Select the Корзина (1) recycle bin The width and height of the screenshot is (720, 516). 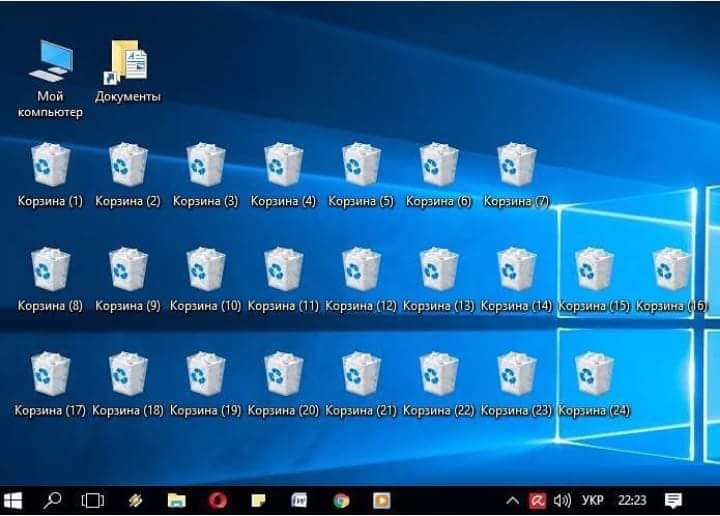point(50,174)
